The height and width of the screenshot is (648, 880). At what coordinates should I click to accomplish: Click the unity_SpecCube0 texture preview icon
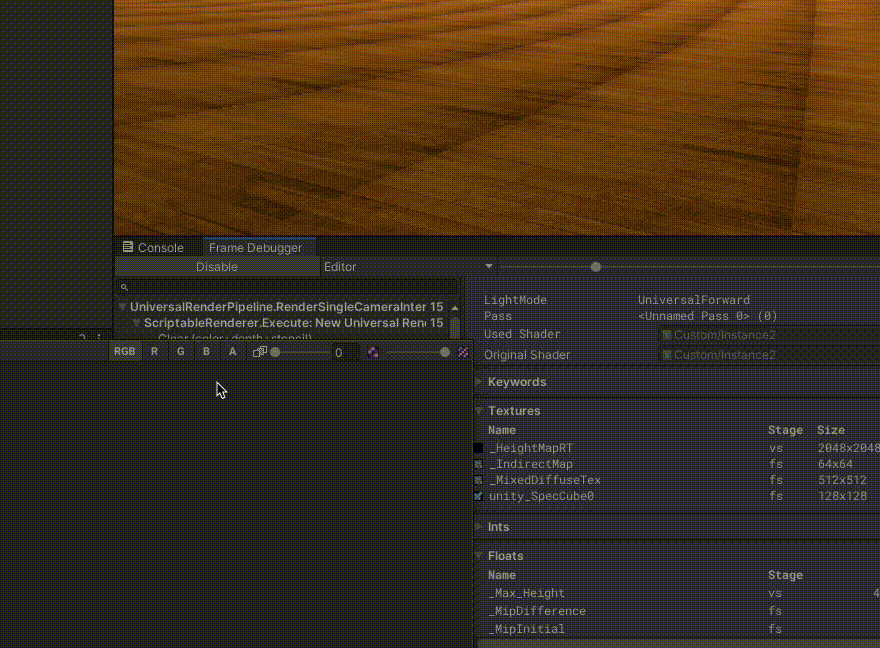point(477,496)
